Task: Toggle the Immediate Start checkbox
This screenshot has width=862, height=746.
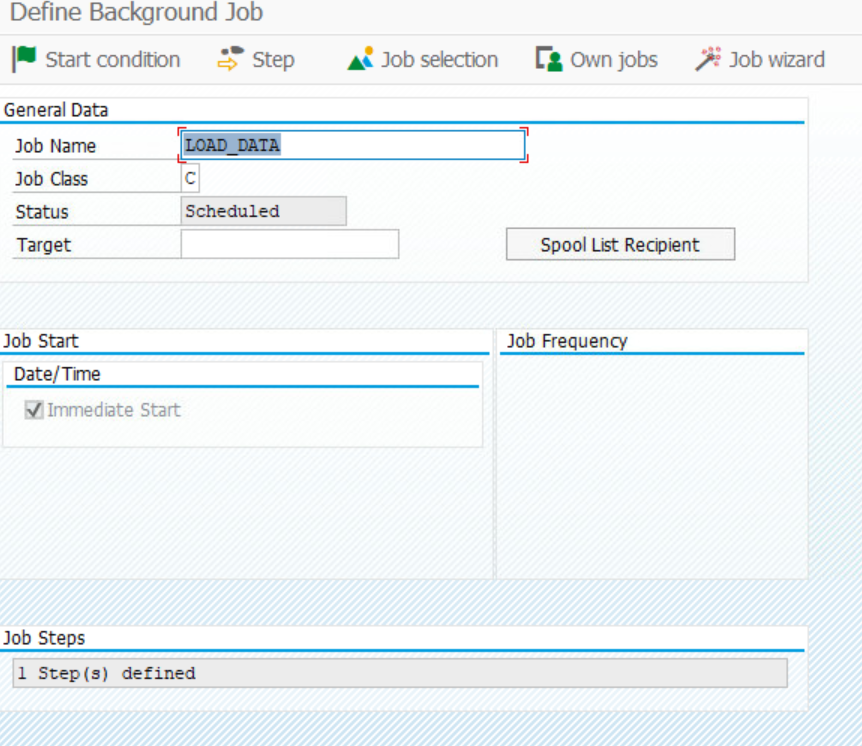Action: pos(34,410)
